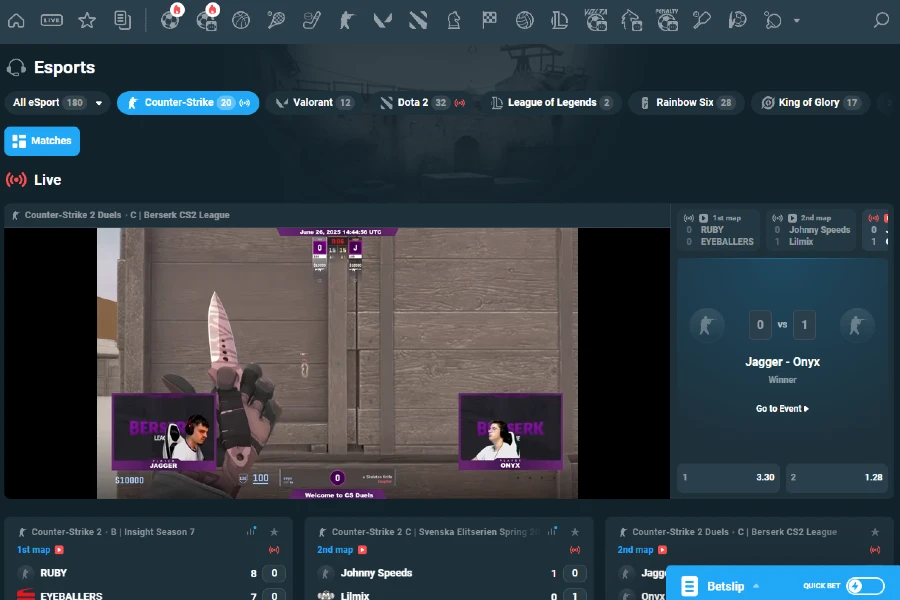Open Esports section via the flaming esports icon

pos(207,20)
